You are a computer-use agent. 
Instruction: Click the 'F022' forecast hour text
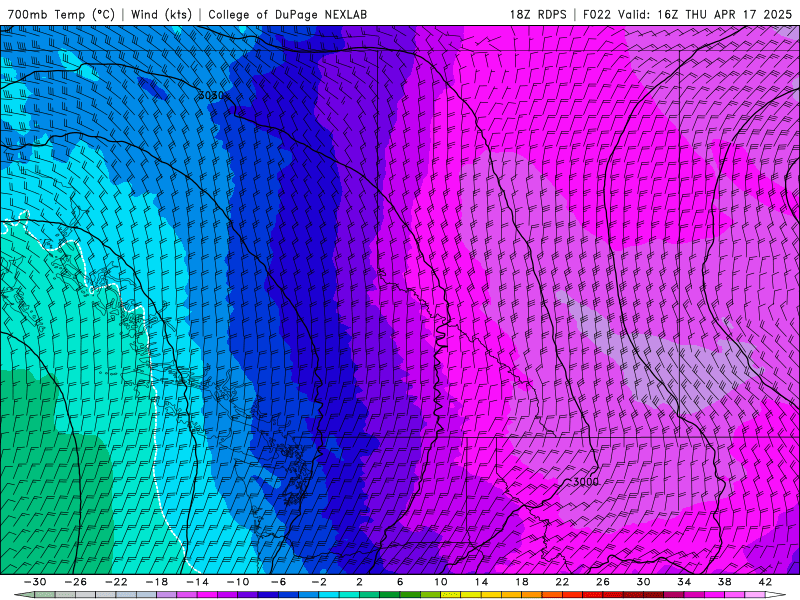point(596,14)
